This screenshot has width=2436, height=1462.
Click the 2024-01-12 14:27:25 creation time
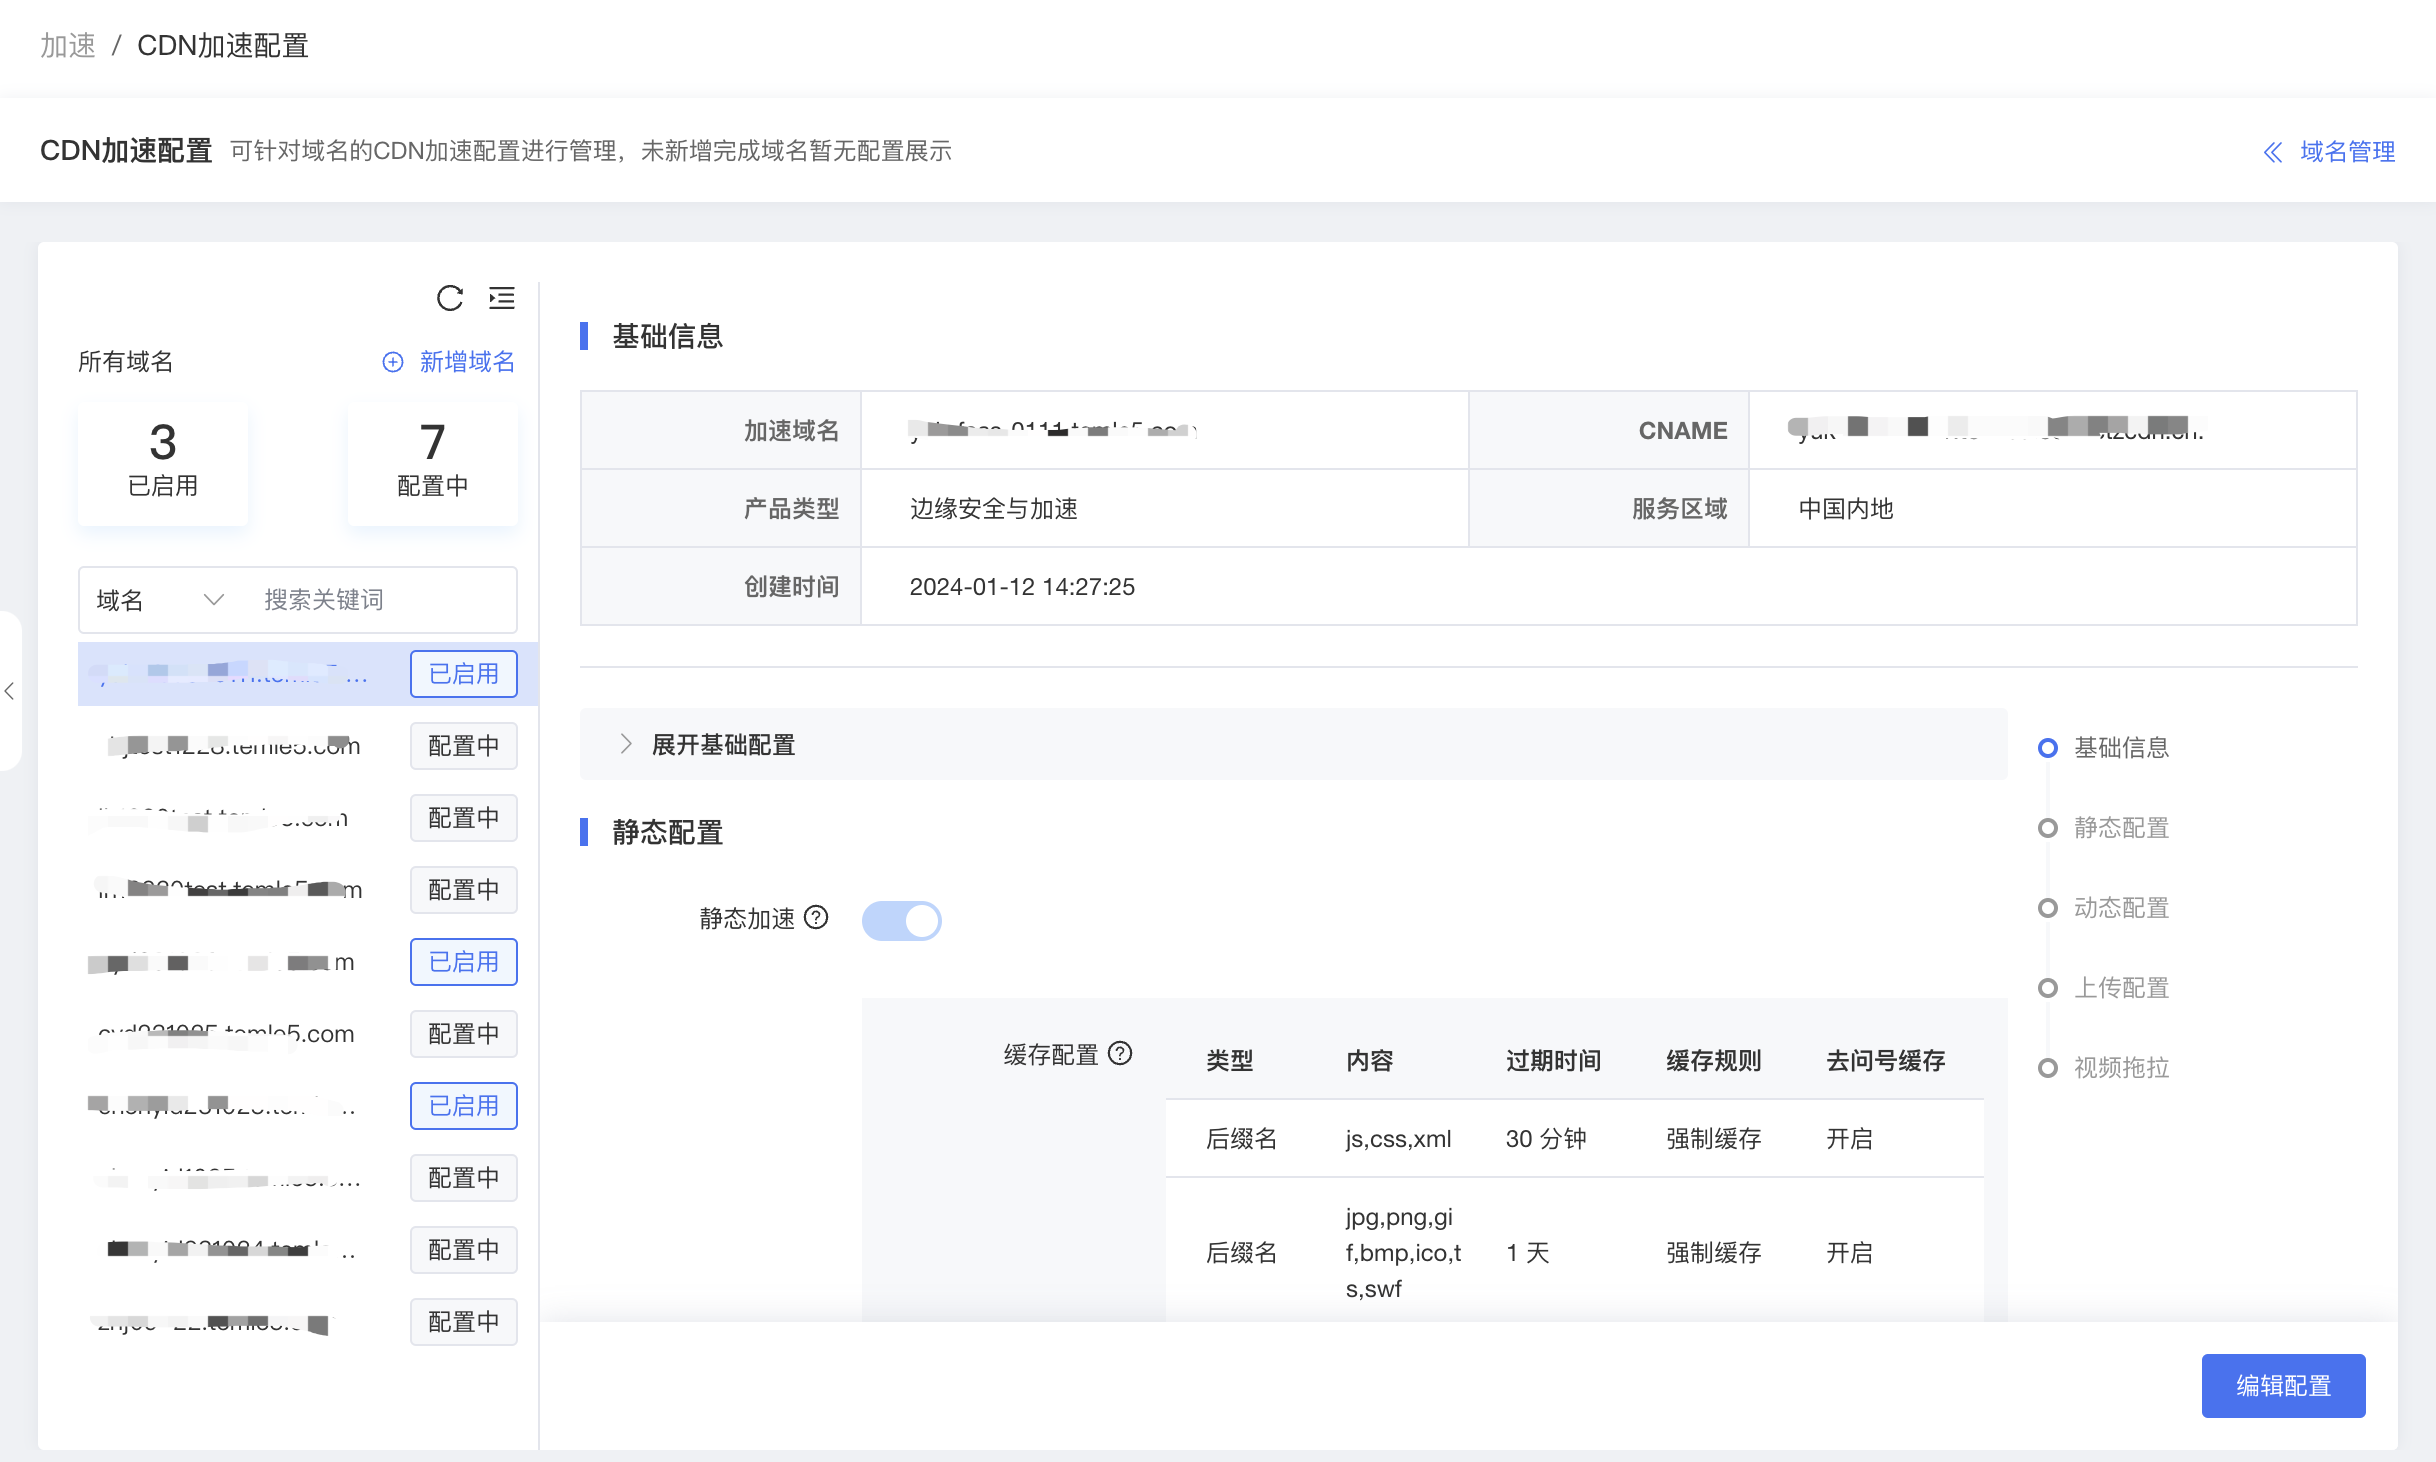pos(1022,587)
